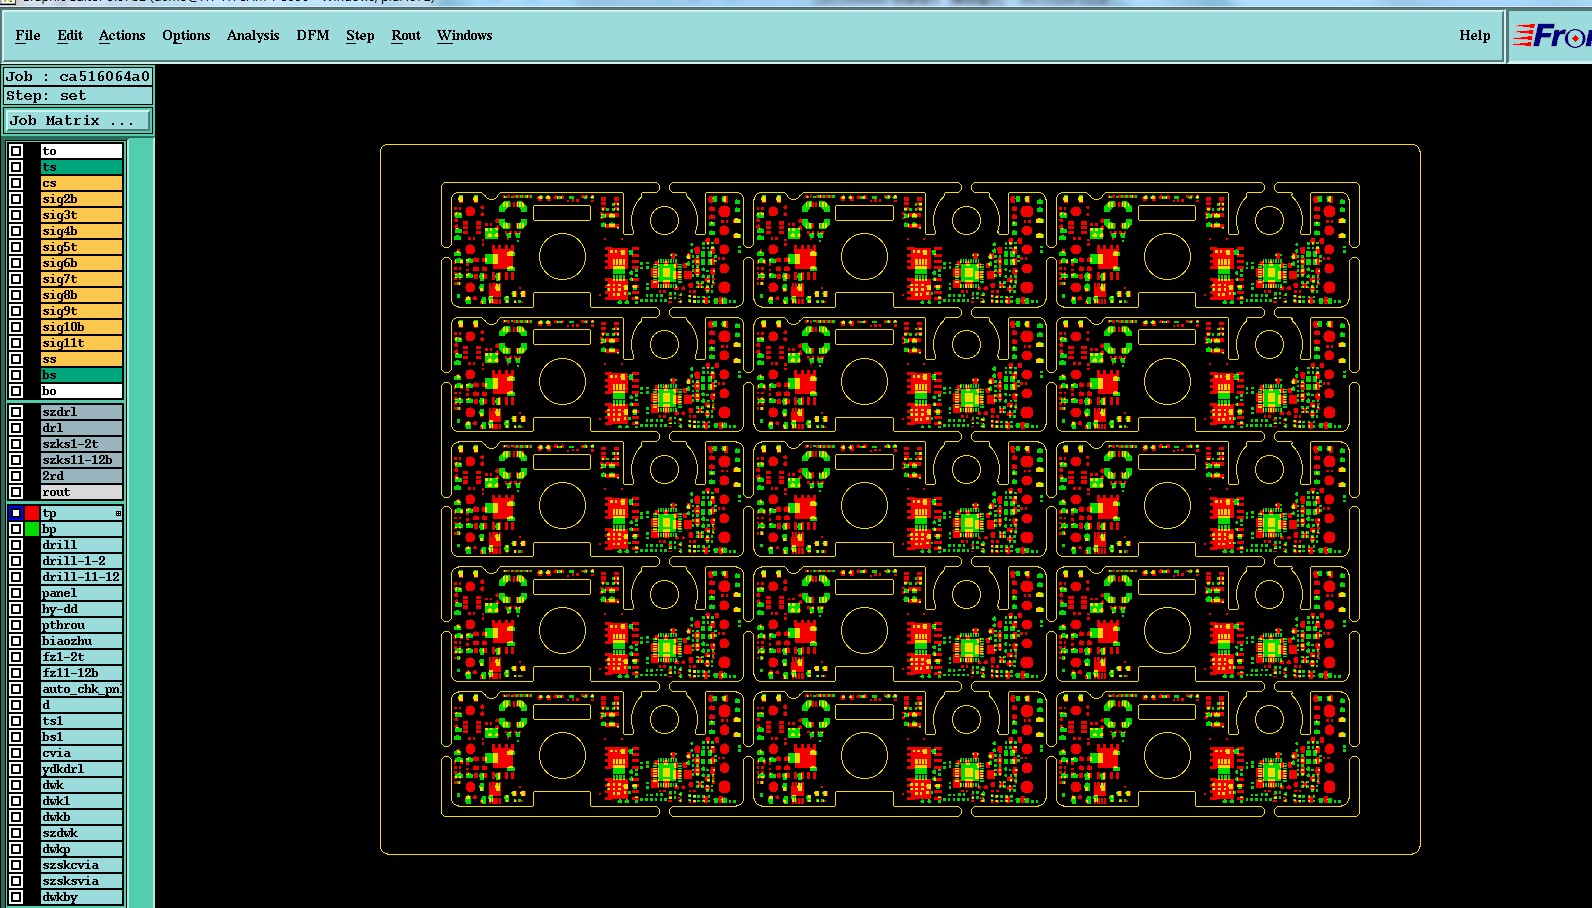Select the sig9t layer name
The height and width of the screenshot is (908, 1592).
point(81,311)
